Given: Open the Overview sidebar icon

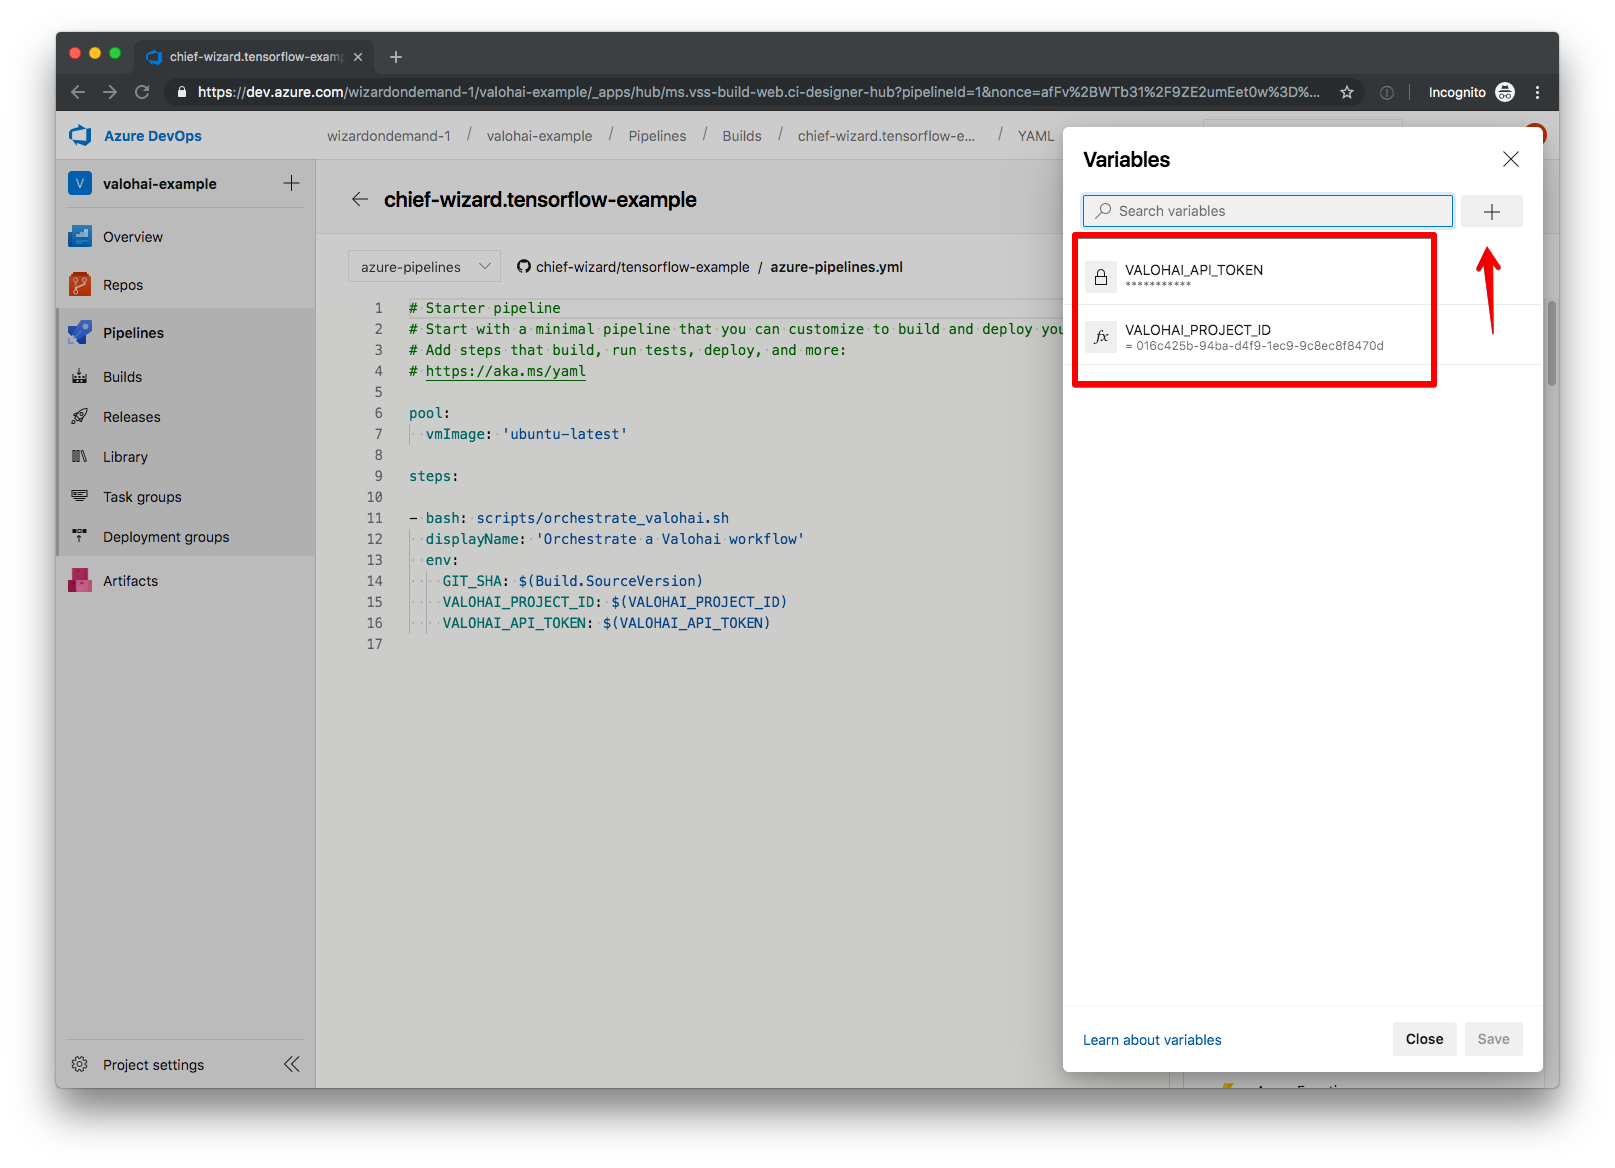Looking at the screenshot, I should click(x=80, y=237).
